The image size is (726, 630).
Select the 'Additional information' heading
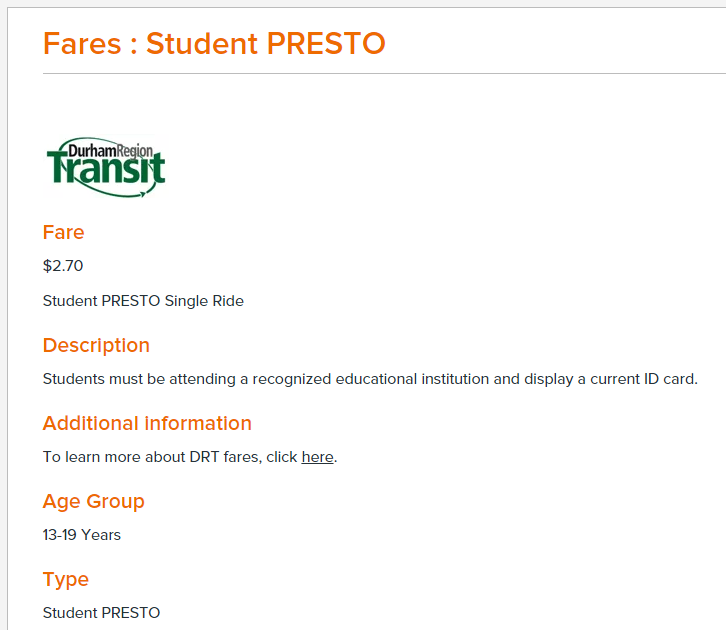[x=147, y=423]
